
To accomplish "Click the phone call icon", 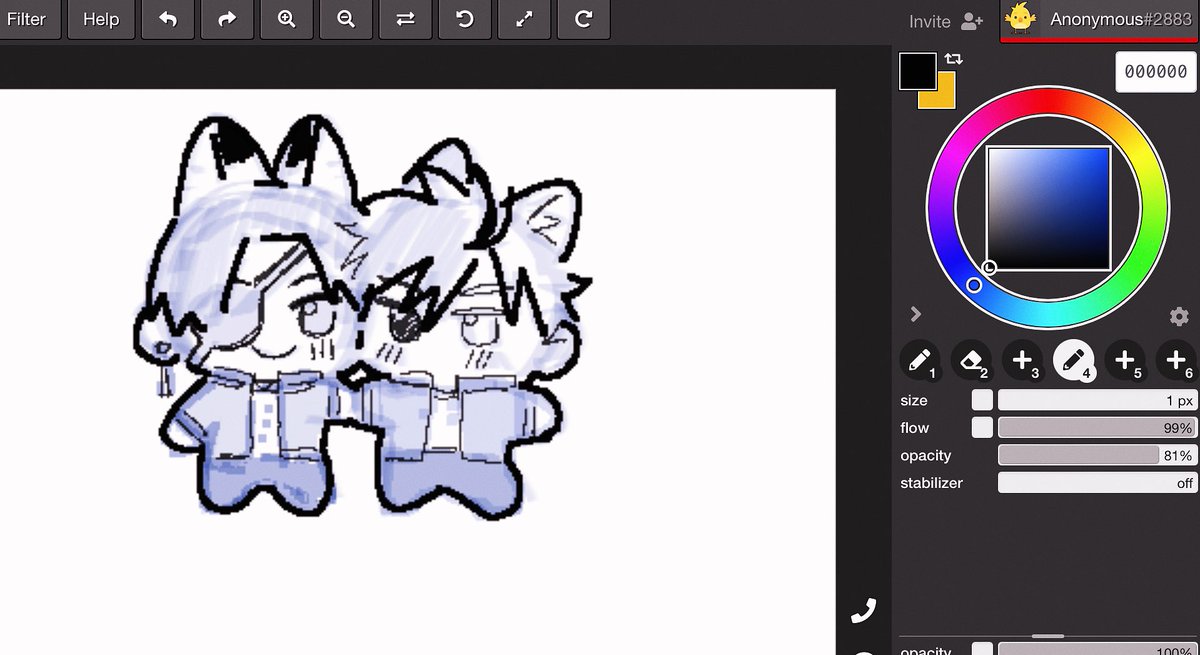I will pyautogui.click(x=863, y=609).
